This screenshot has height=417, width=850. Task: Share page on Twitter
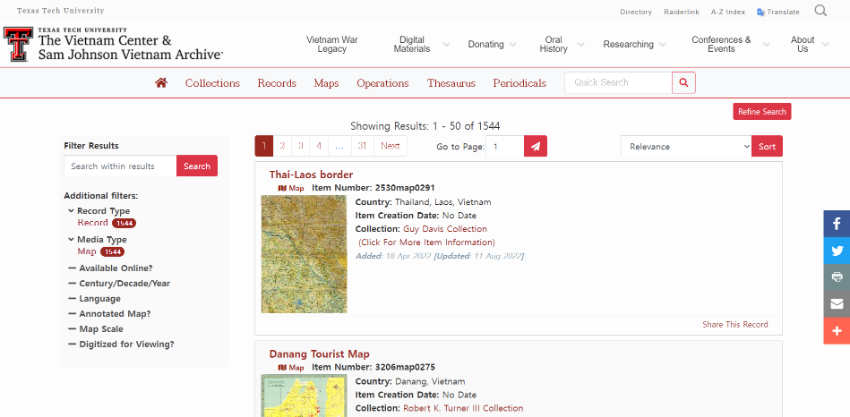tap(836, 251)
